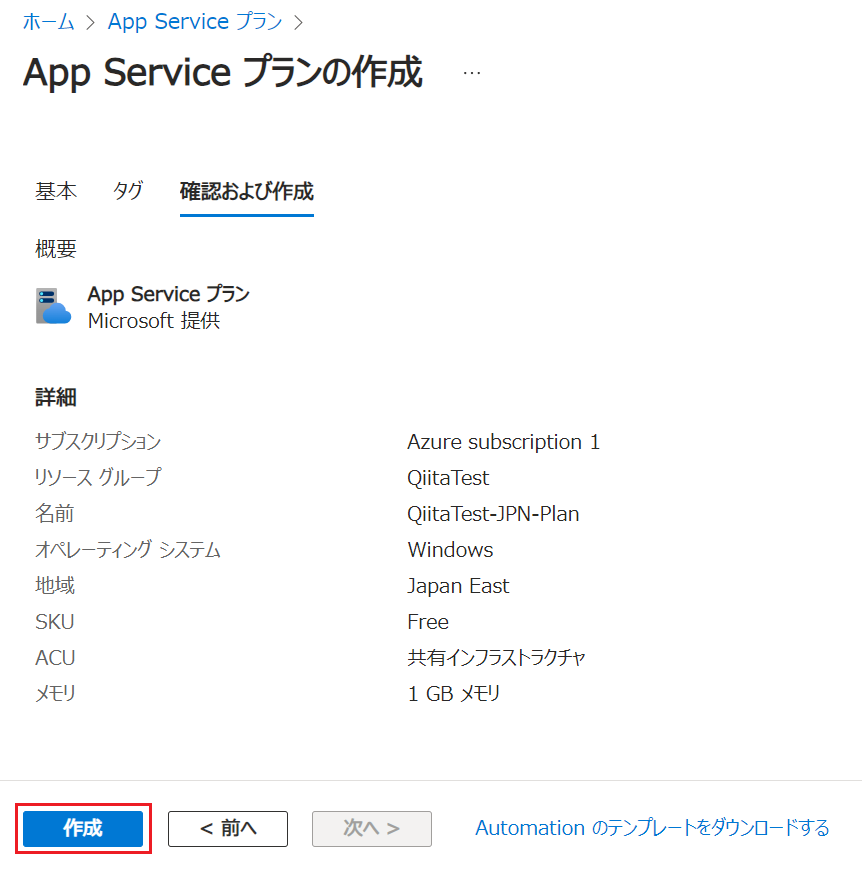The height and width of the screenshot is (877, 862).
Task: Select the Azure subscription 1 value
Action: pyautogui.click(x=503, y=442)
